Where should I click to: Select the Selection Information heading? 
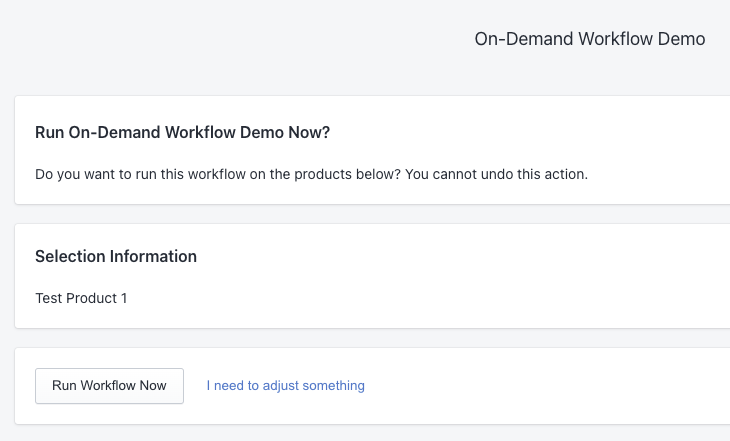pos(116,256)
